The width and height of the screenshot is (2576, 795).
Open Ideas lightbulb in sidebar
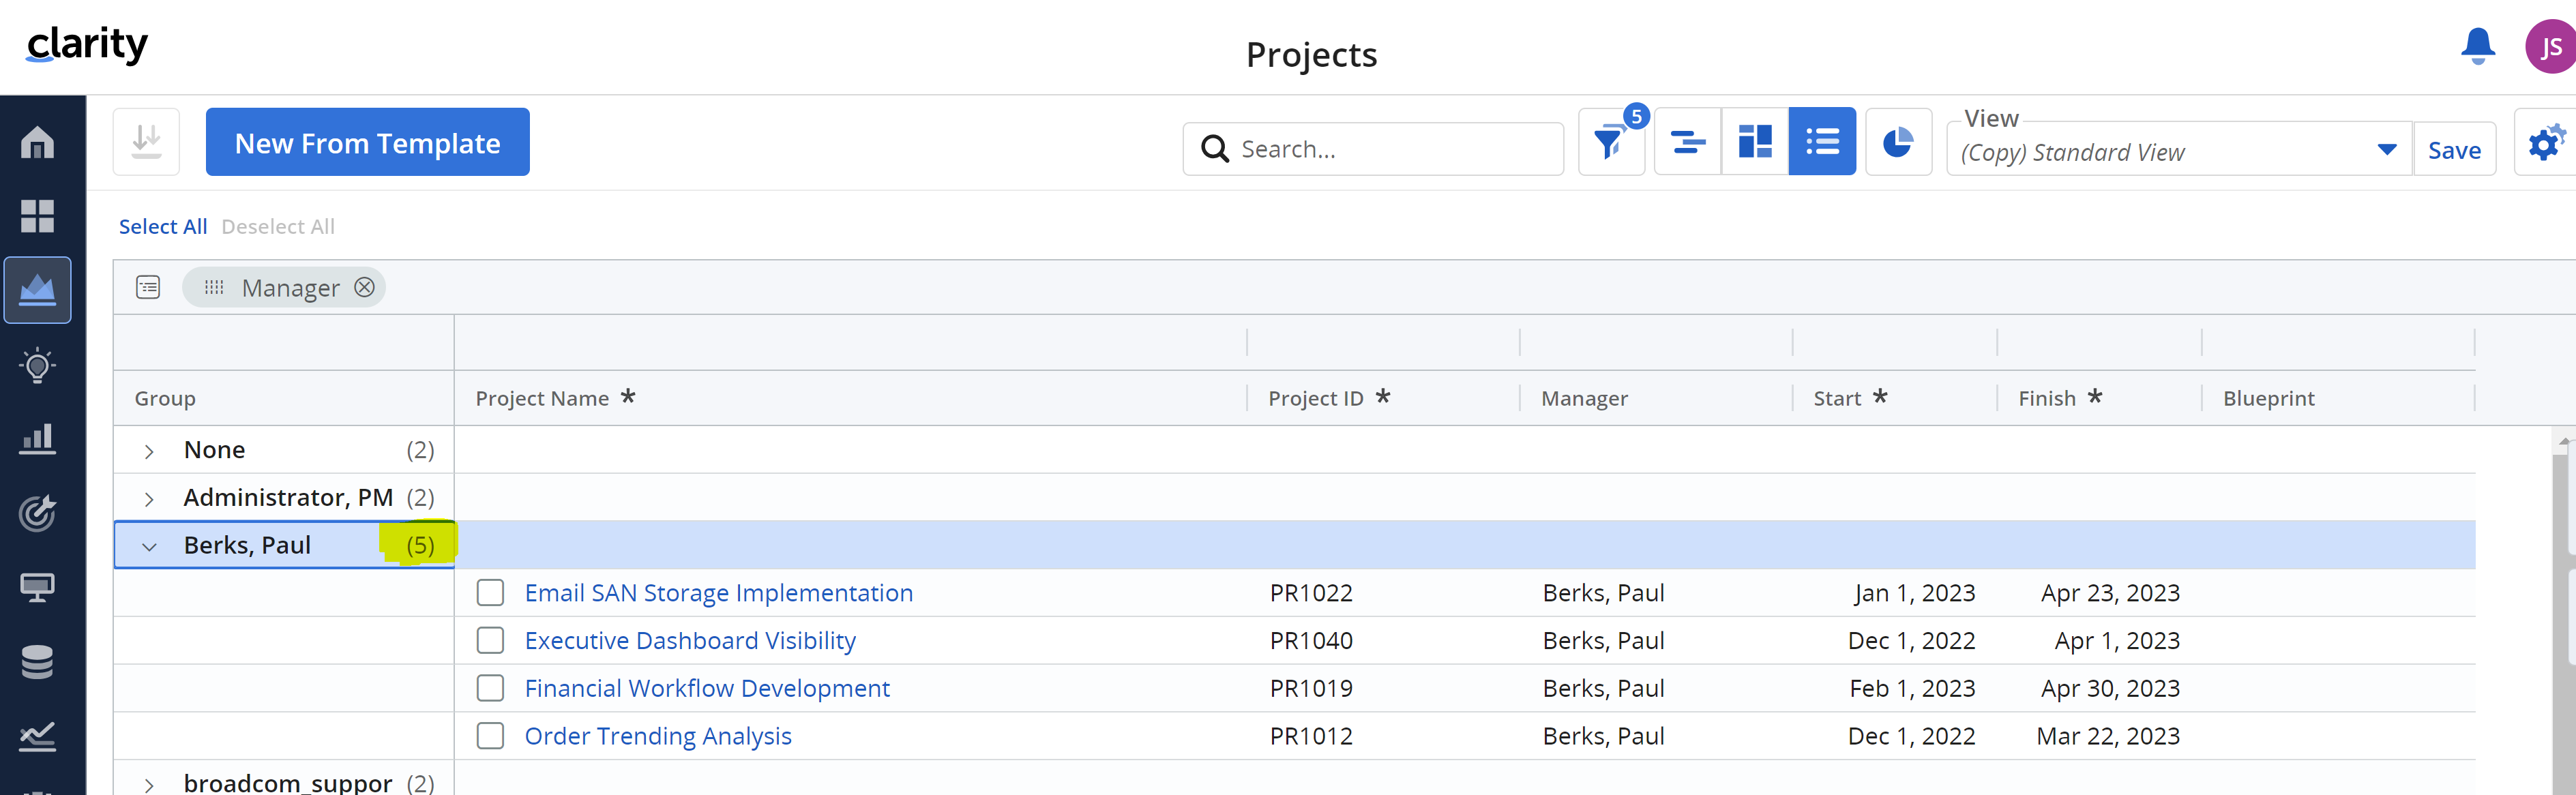[x=38, y=365]
